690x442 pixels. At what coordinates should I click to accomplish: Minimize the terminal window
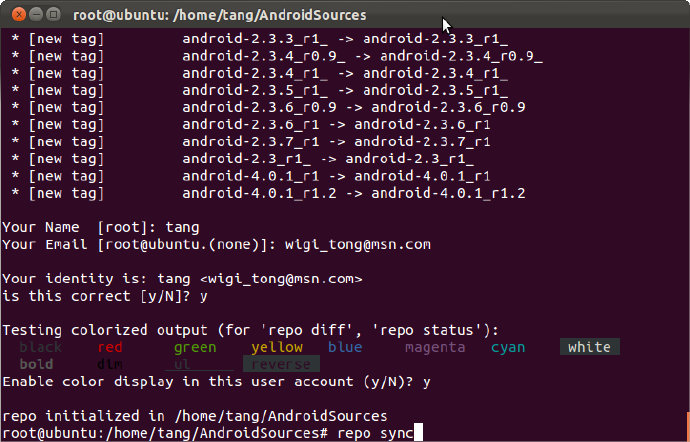click(36, 15)
